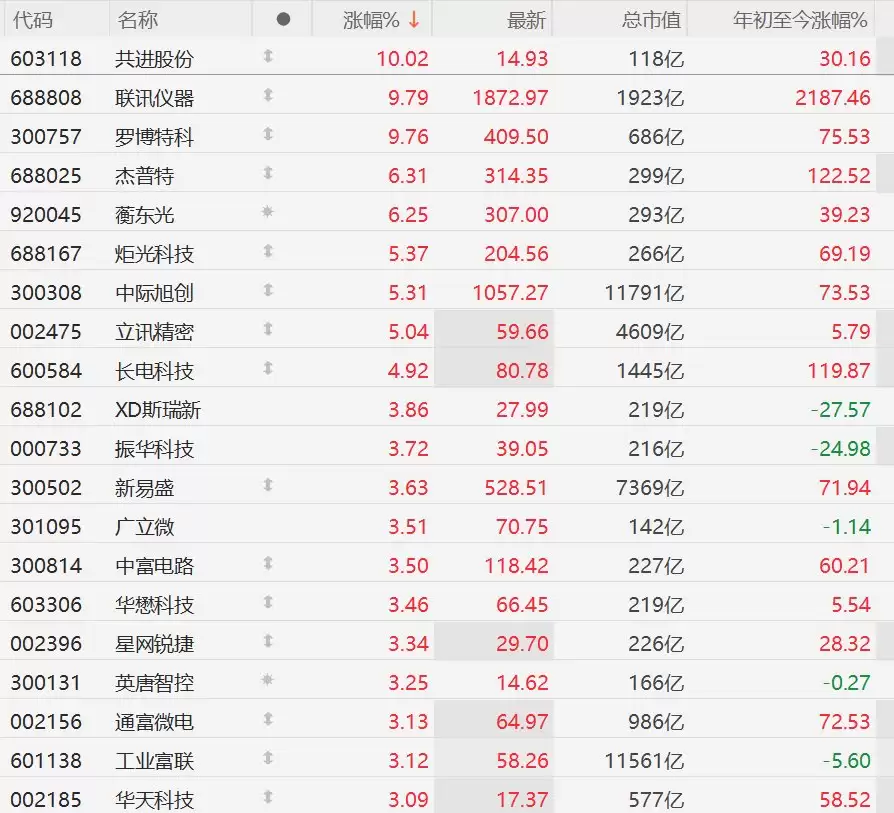Select stock name 新易盛
Screen dimensions: 894x813
(x=145, y=488)
